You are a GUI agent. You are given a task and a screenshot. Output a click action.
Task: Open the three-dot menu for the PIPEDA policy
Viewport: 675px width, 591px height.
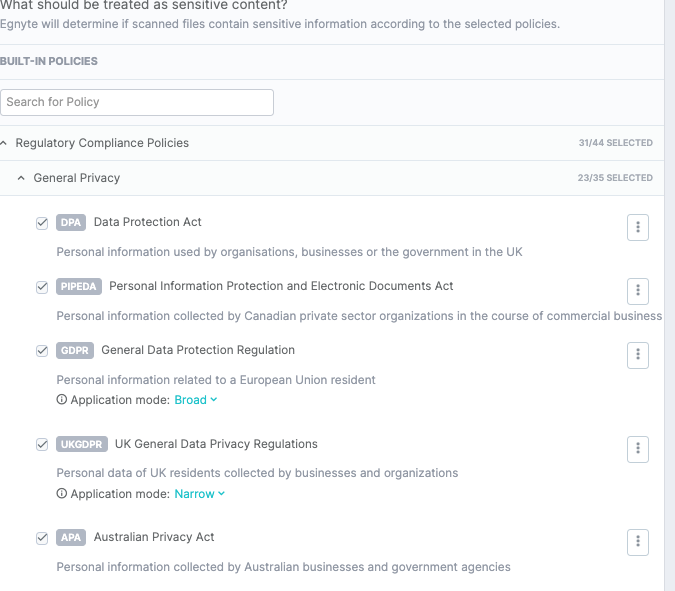tap(638, 291)
